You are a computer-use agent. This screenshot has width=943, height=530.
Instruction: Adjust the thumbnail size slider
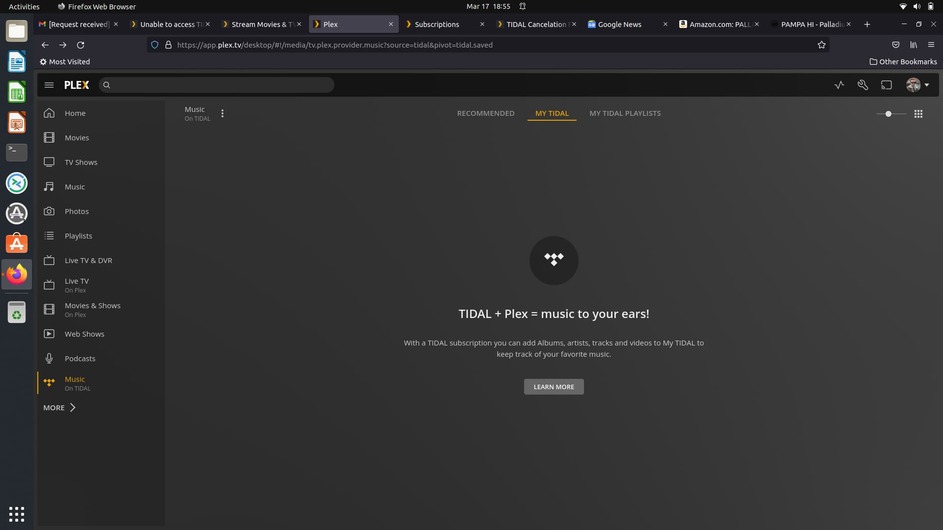point(888,114)
